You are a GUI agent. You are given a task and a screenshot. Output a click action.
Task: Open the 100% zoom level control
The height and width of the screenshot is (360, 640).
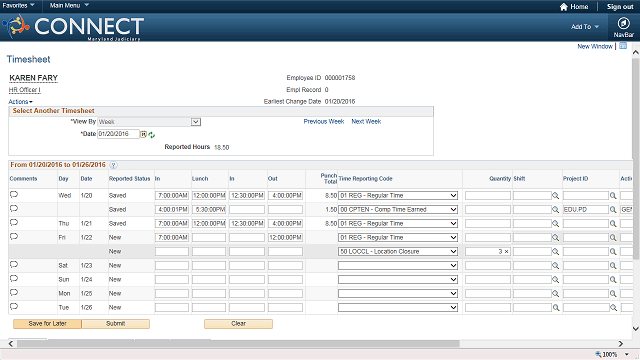[612, 354]
